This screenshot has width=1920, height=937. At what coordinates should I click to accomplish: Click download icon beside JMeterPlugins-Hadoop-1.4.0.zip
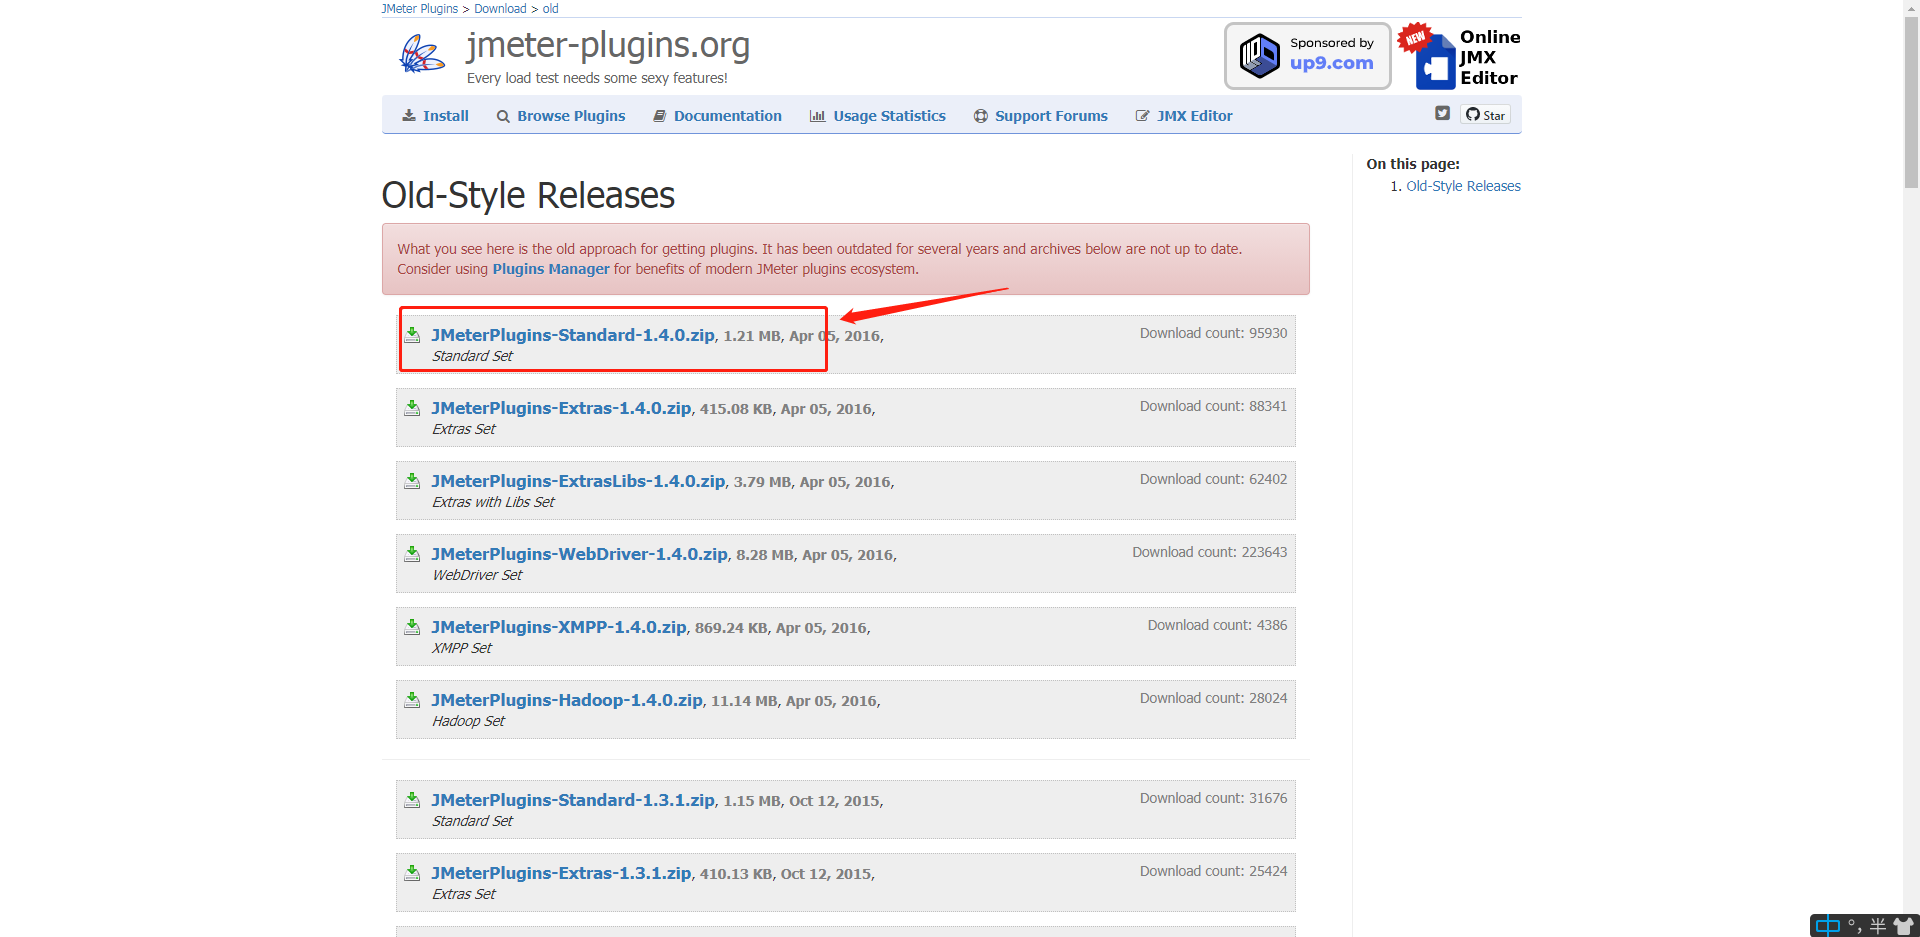coord(412,700)
